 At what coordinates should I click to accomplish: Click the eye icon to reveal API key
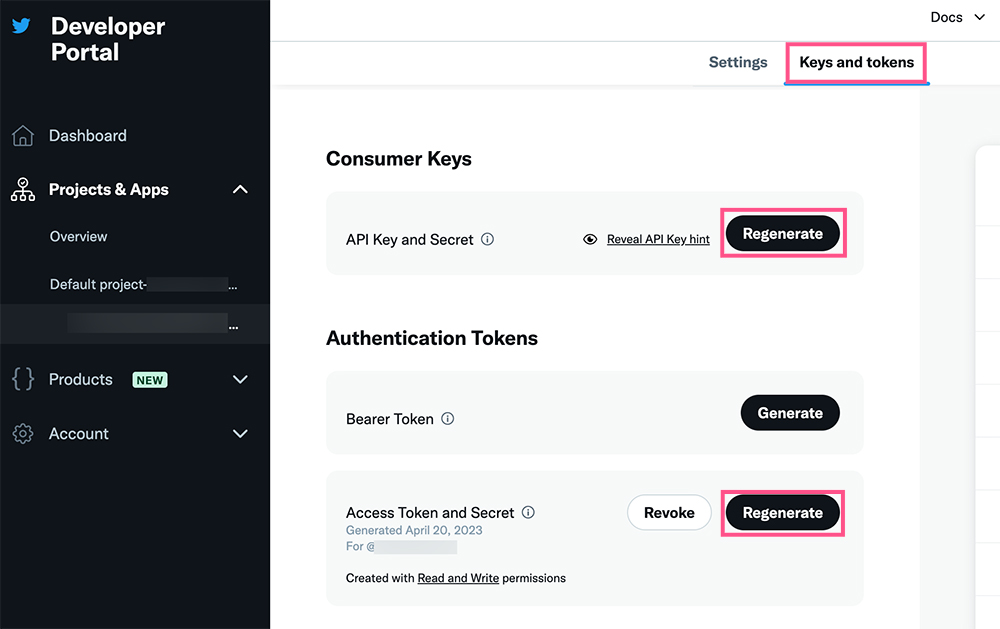(x=590, y=239)
